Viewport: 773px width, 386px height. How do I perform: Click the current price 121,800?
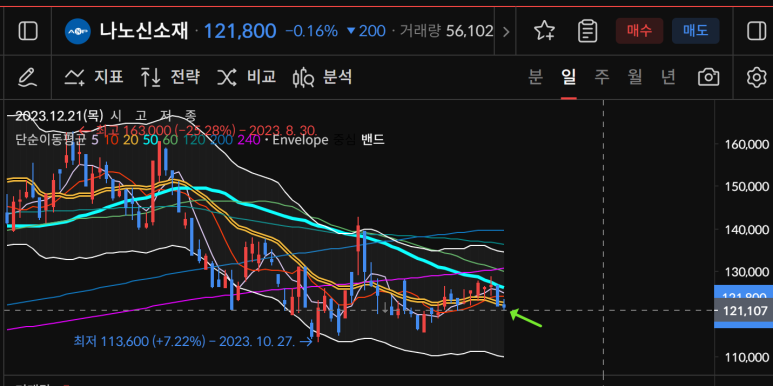[240, 32]
